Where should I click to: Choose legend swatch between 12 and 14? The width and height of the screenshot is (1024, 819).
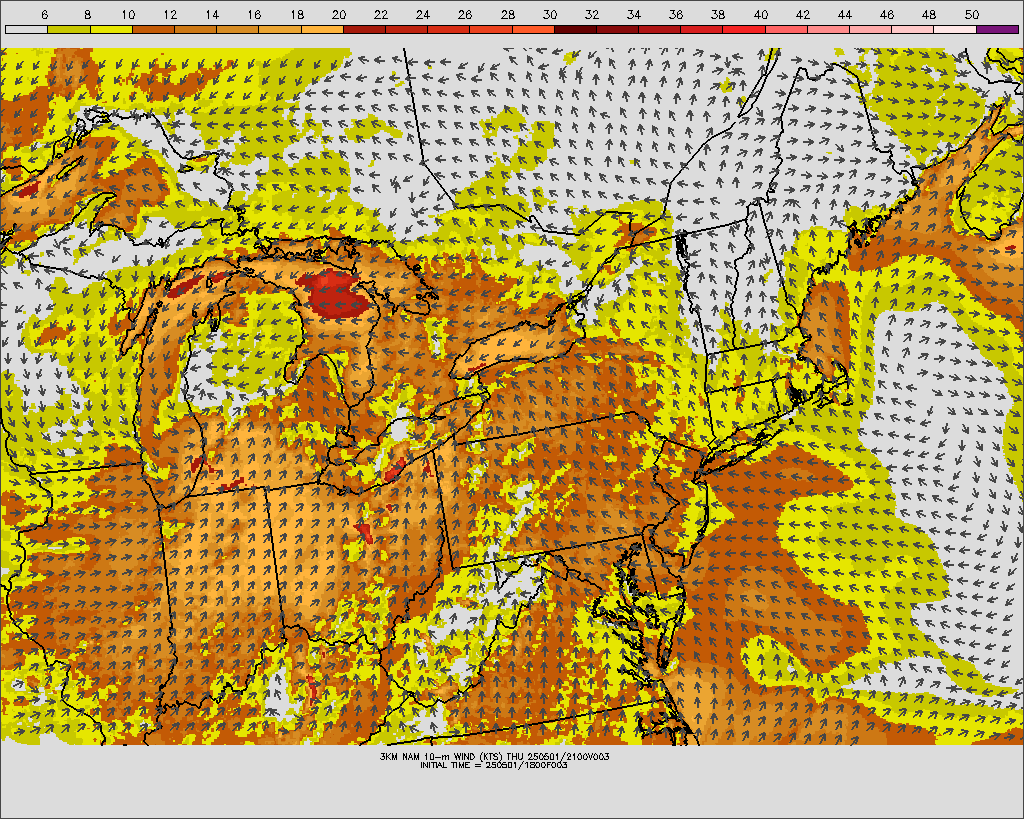coord(195,29)
